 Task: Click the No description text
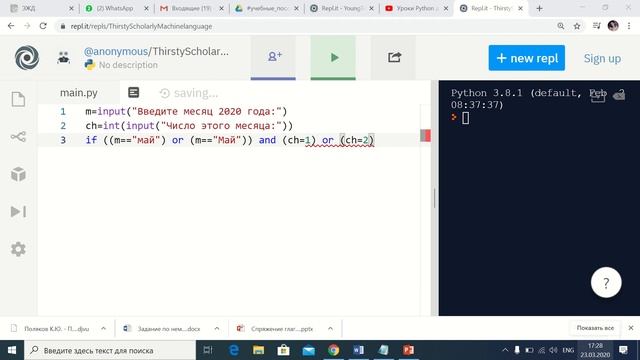click(x=128, y=65)
